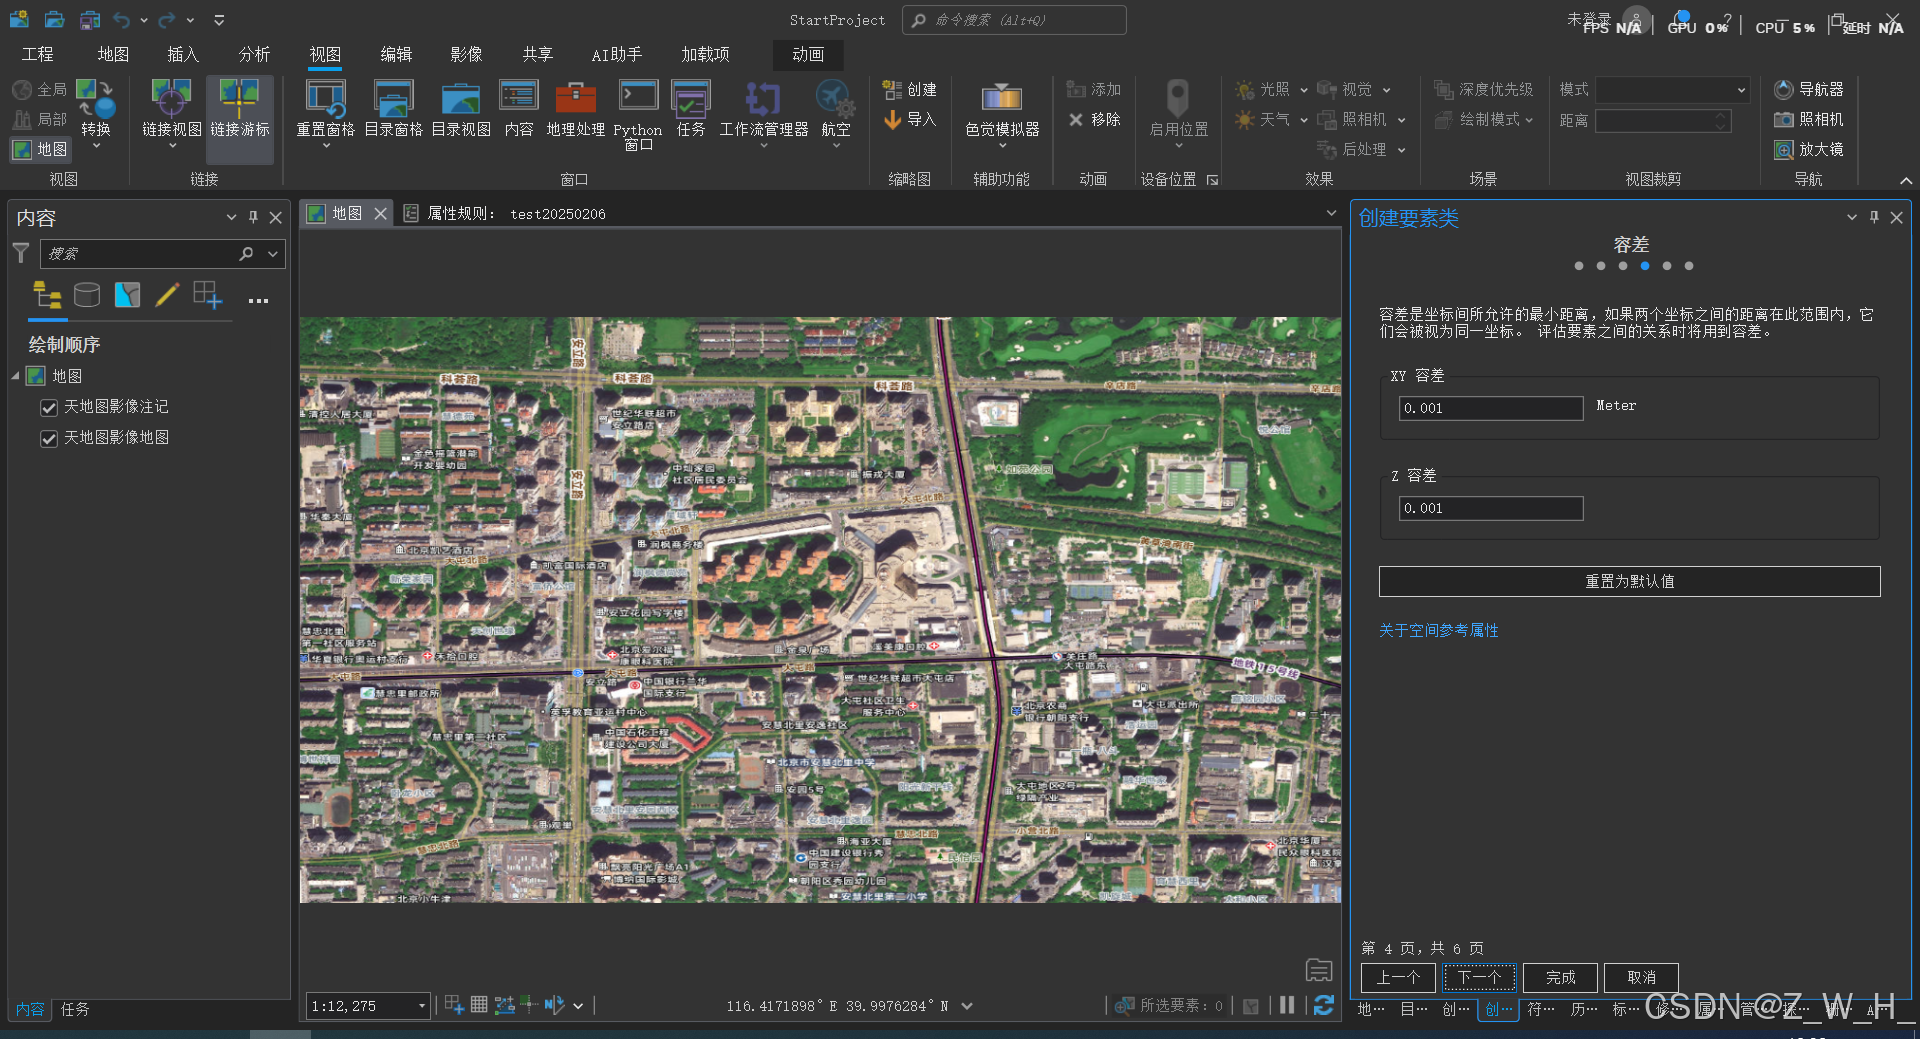
Task: Pause map drawing in status bar
Action: pos(1287,1005)
